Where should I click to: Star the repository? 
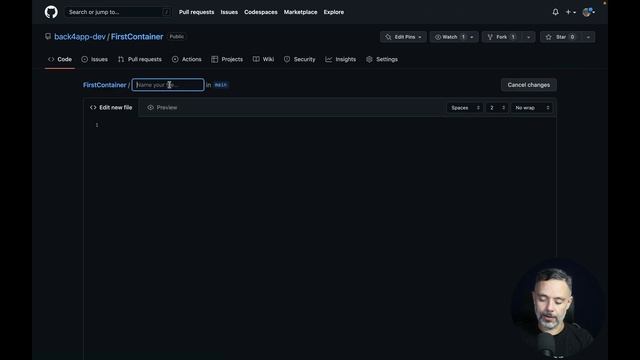tap(561, 37)
